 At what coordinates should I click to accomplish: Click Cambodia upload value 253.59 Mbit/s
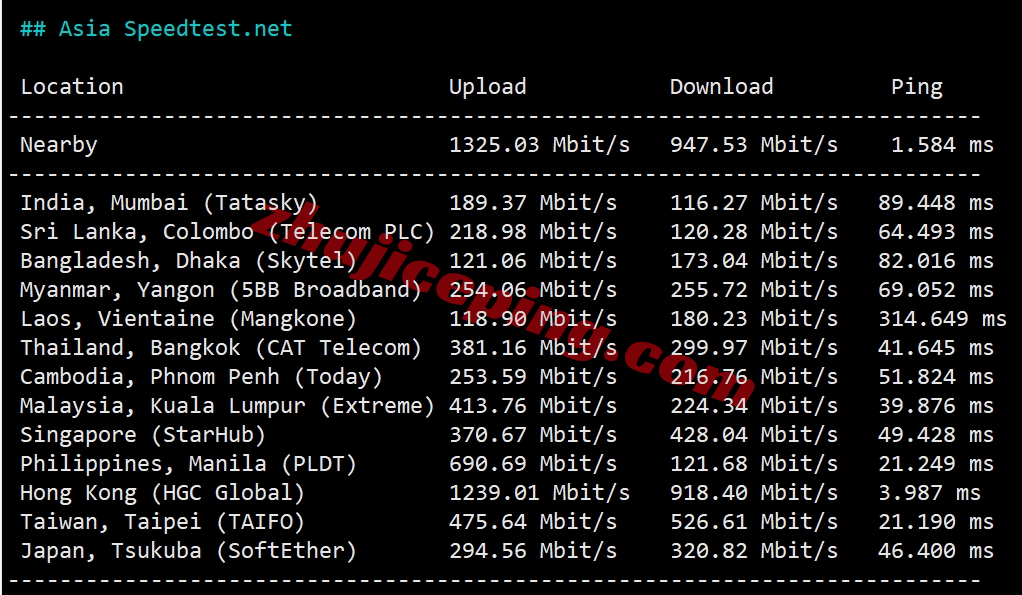pos(533,377)
